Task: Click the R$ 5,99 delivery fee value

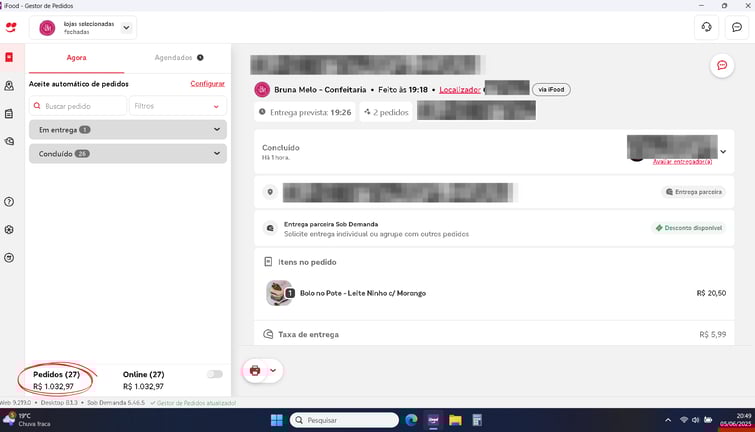Action: (x=713, y=334)
